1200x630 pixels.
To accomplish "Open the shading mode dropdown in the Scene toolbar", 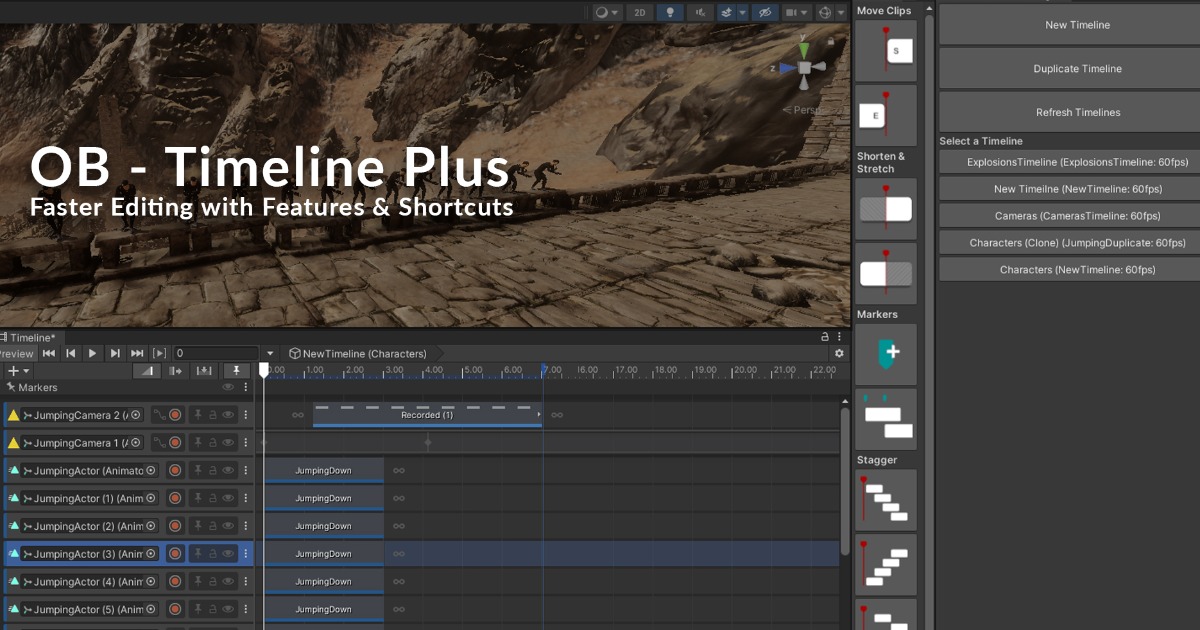I will [608, 12].
